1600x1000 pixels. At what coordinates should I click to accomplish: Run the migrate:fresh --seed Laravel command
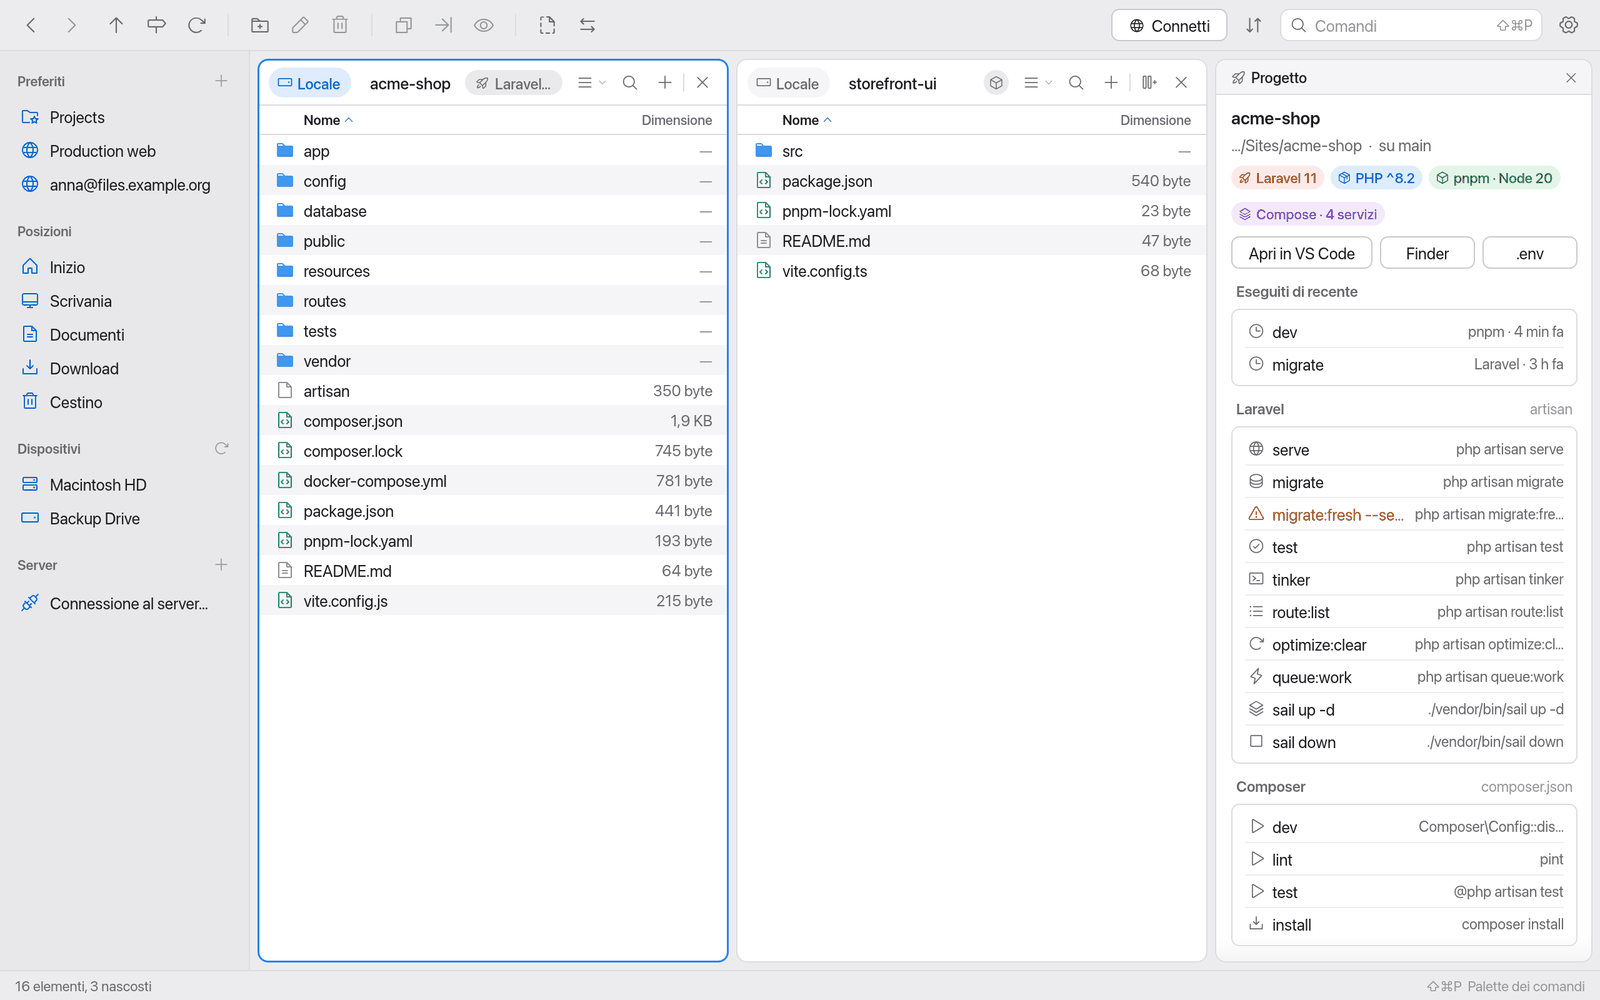(1405, 514)
